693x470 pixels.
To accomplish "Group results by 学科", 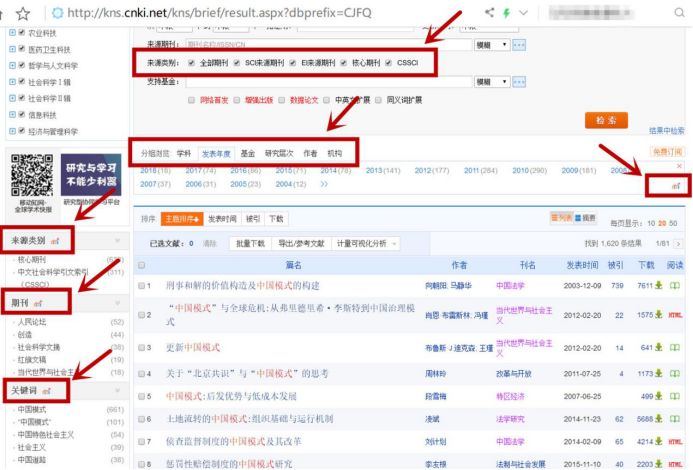I will [x=184, y=153].
